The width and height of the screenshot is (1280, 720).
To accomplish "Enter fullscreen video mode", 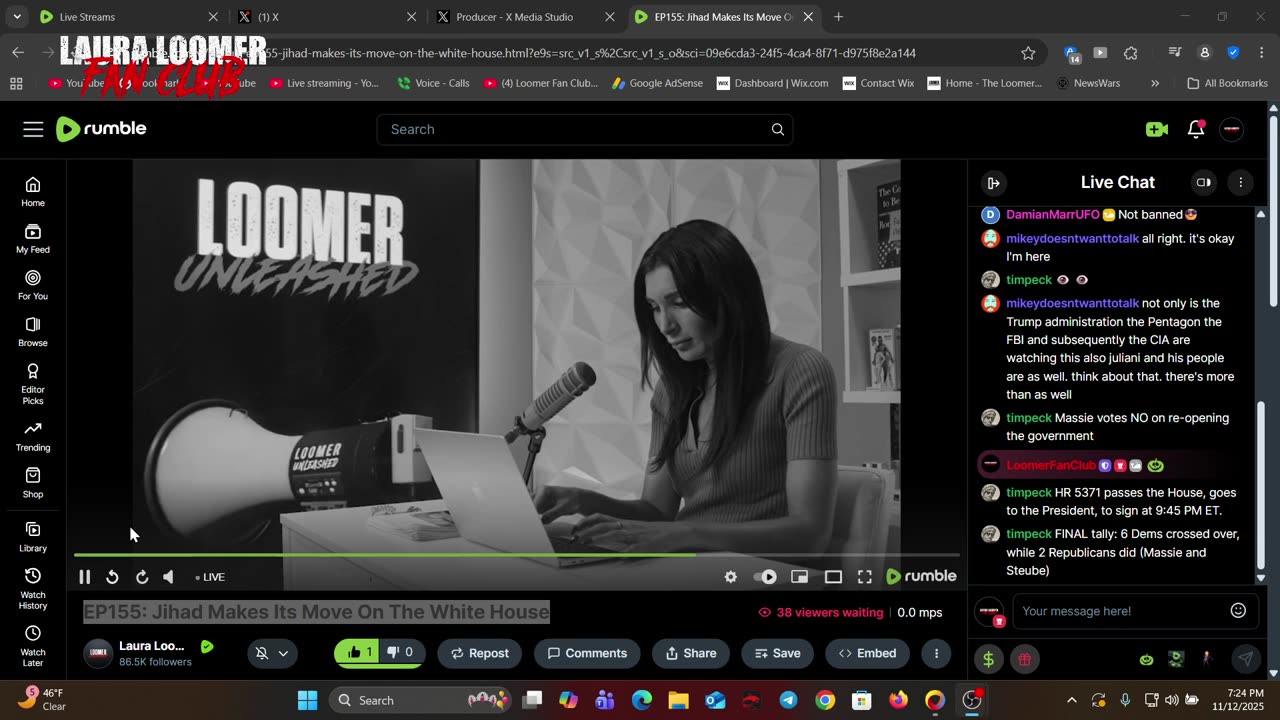I will coord(865,577).
